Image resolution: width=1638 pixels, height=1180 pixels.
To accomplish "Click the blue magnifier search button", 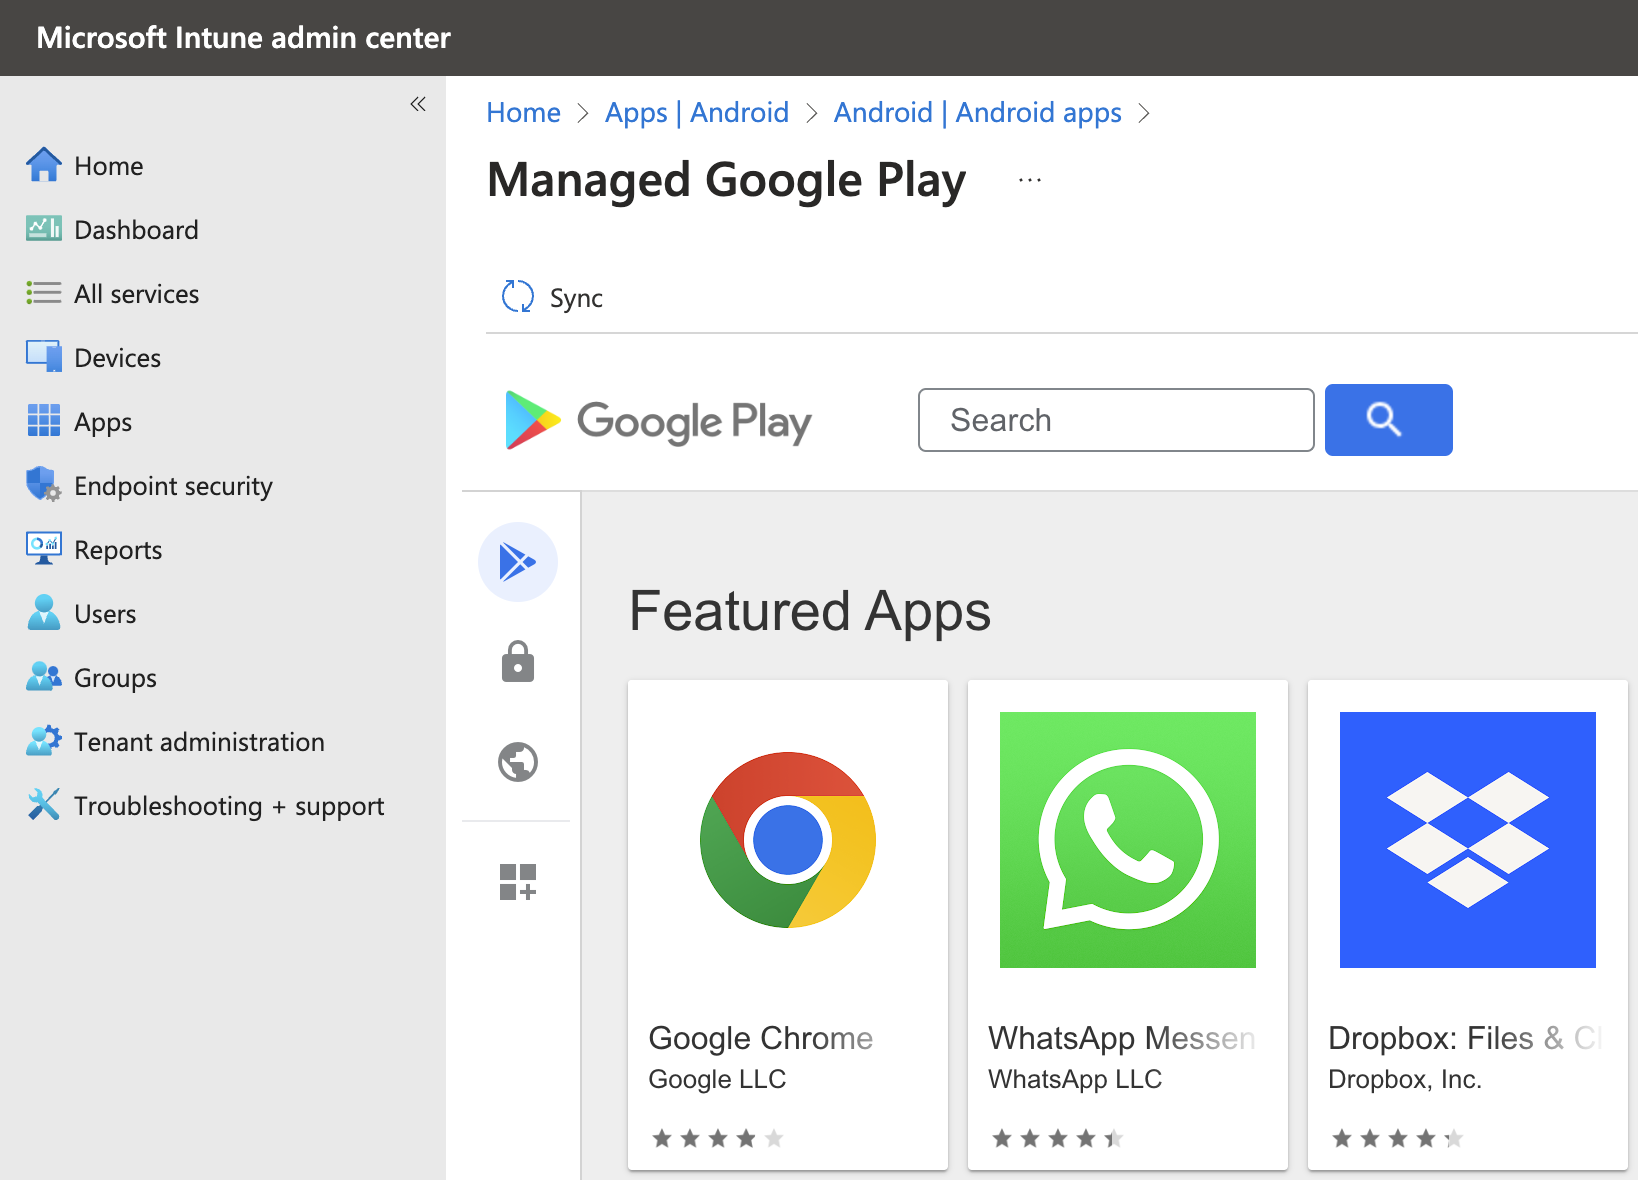I will 1388,420.
